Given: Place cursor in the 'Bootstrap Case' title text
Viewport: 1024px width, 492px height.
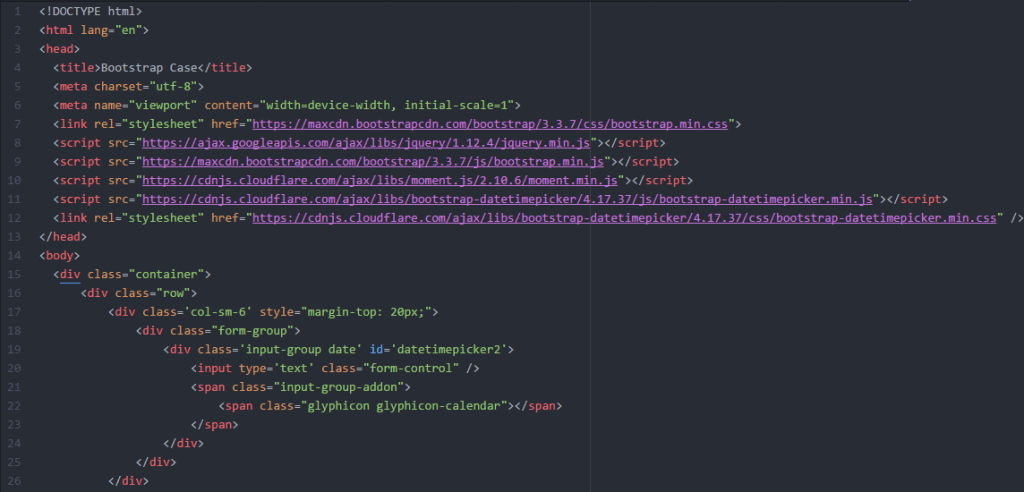Looking at the screenshot, I should [148, 67].
